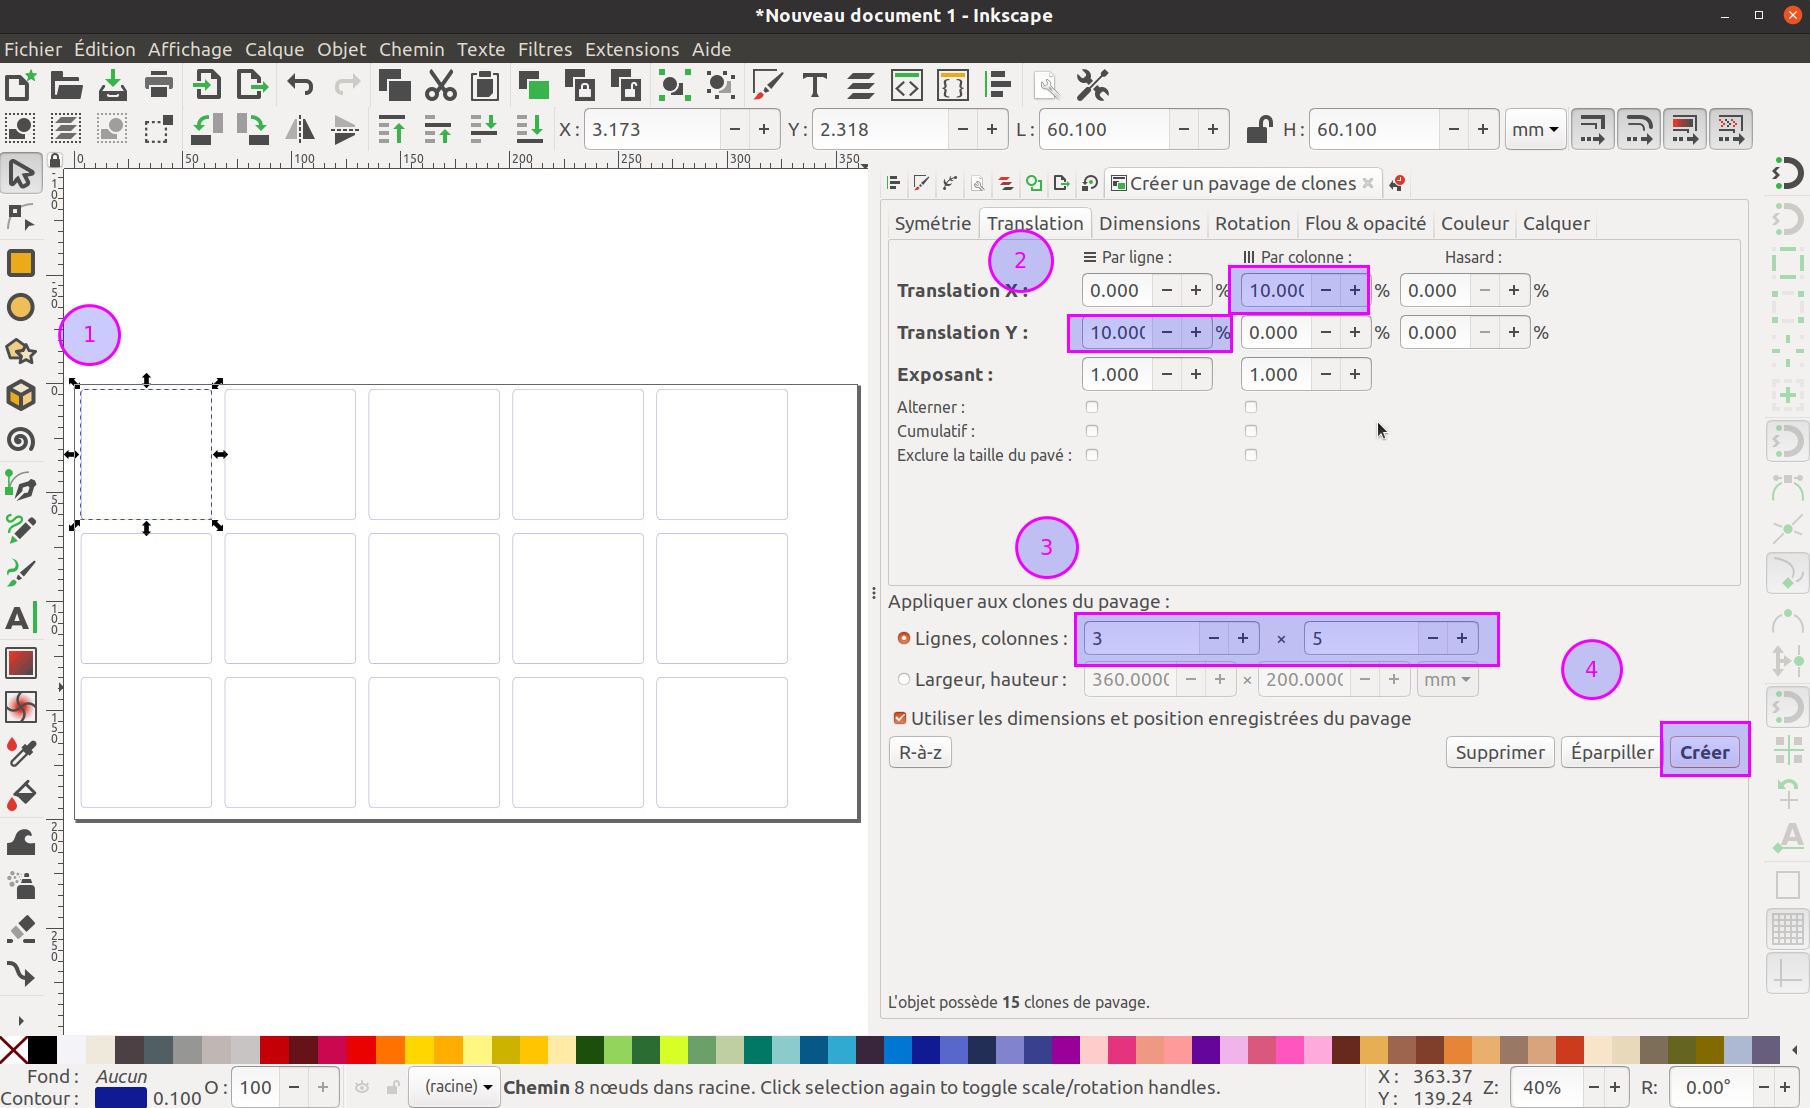Open the Preferences tools icon

point(1092,85)
